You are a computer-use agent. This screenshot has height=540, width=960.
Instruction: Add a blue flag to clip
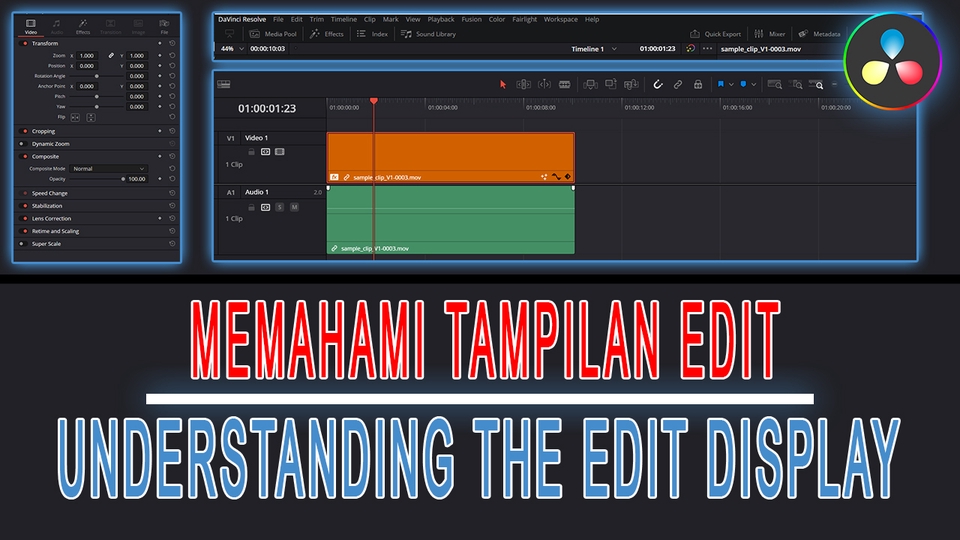click(721, 84)
